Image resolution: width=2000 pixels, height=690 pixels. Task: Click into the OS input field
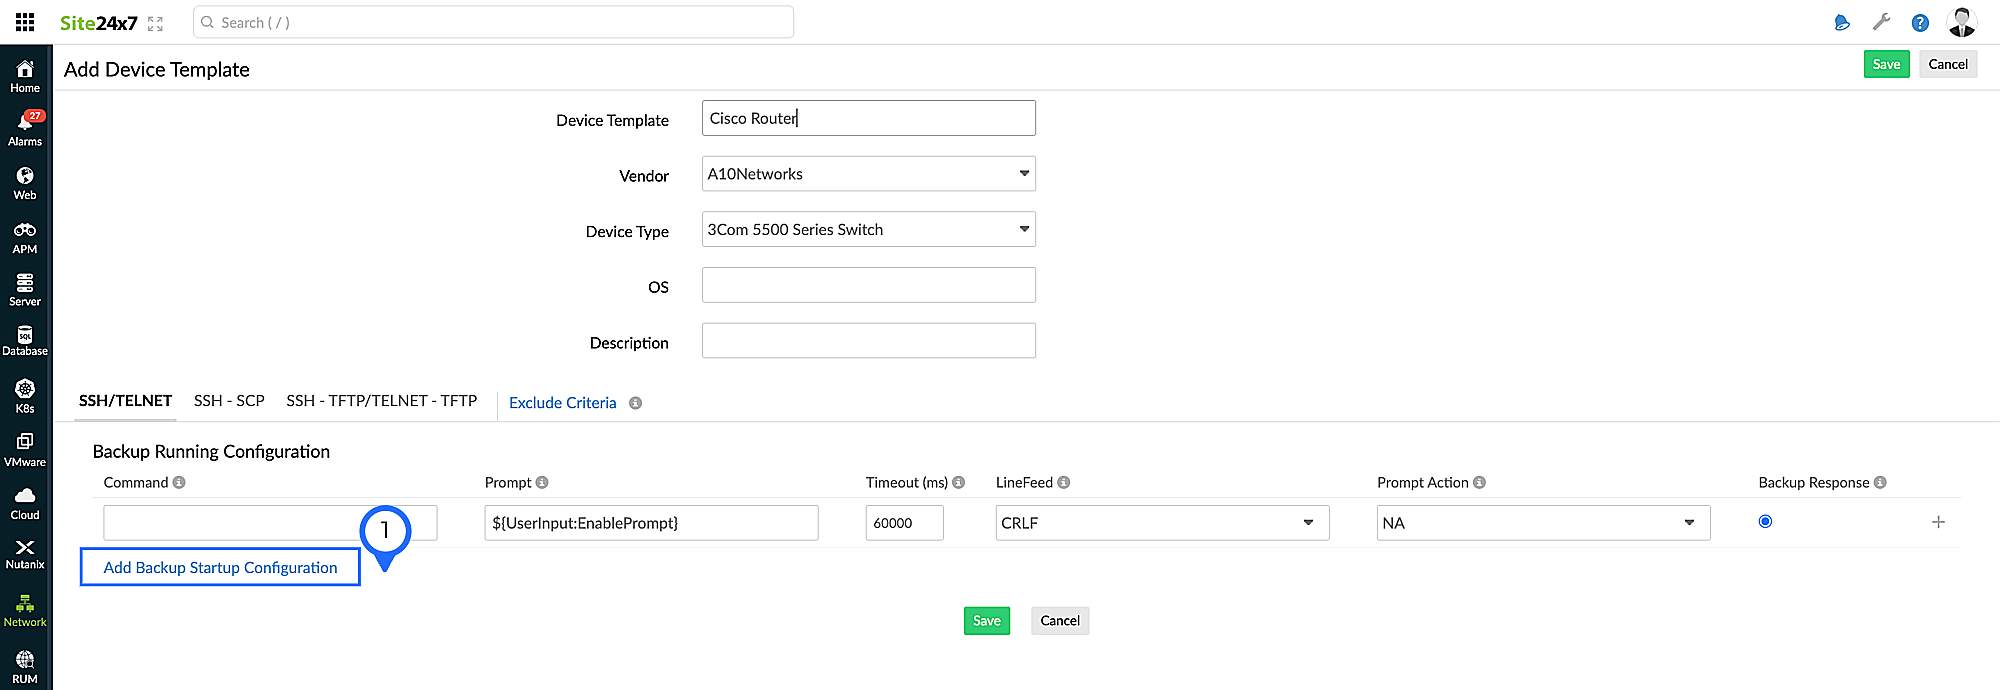(x=868, y=285)
